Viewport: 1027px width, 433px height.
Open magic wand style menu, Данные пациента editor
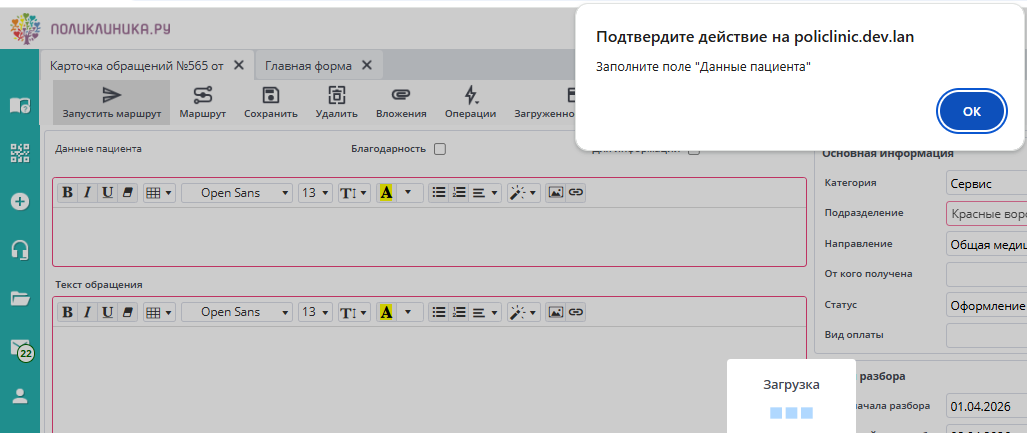(523, 193)
